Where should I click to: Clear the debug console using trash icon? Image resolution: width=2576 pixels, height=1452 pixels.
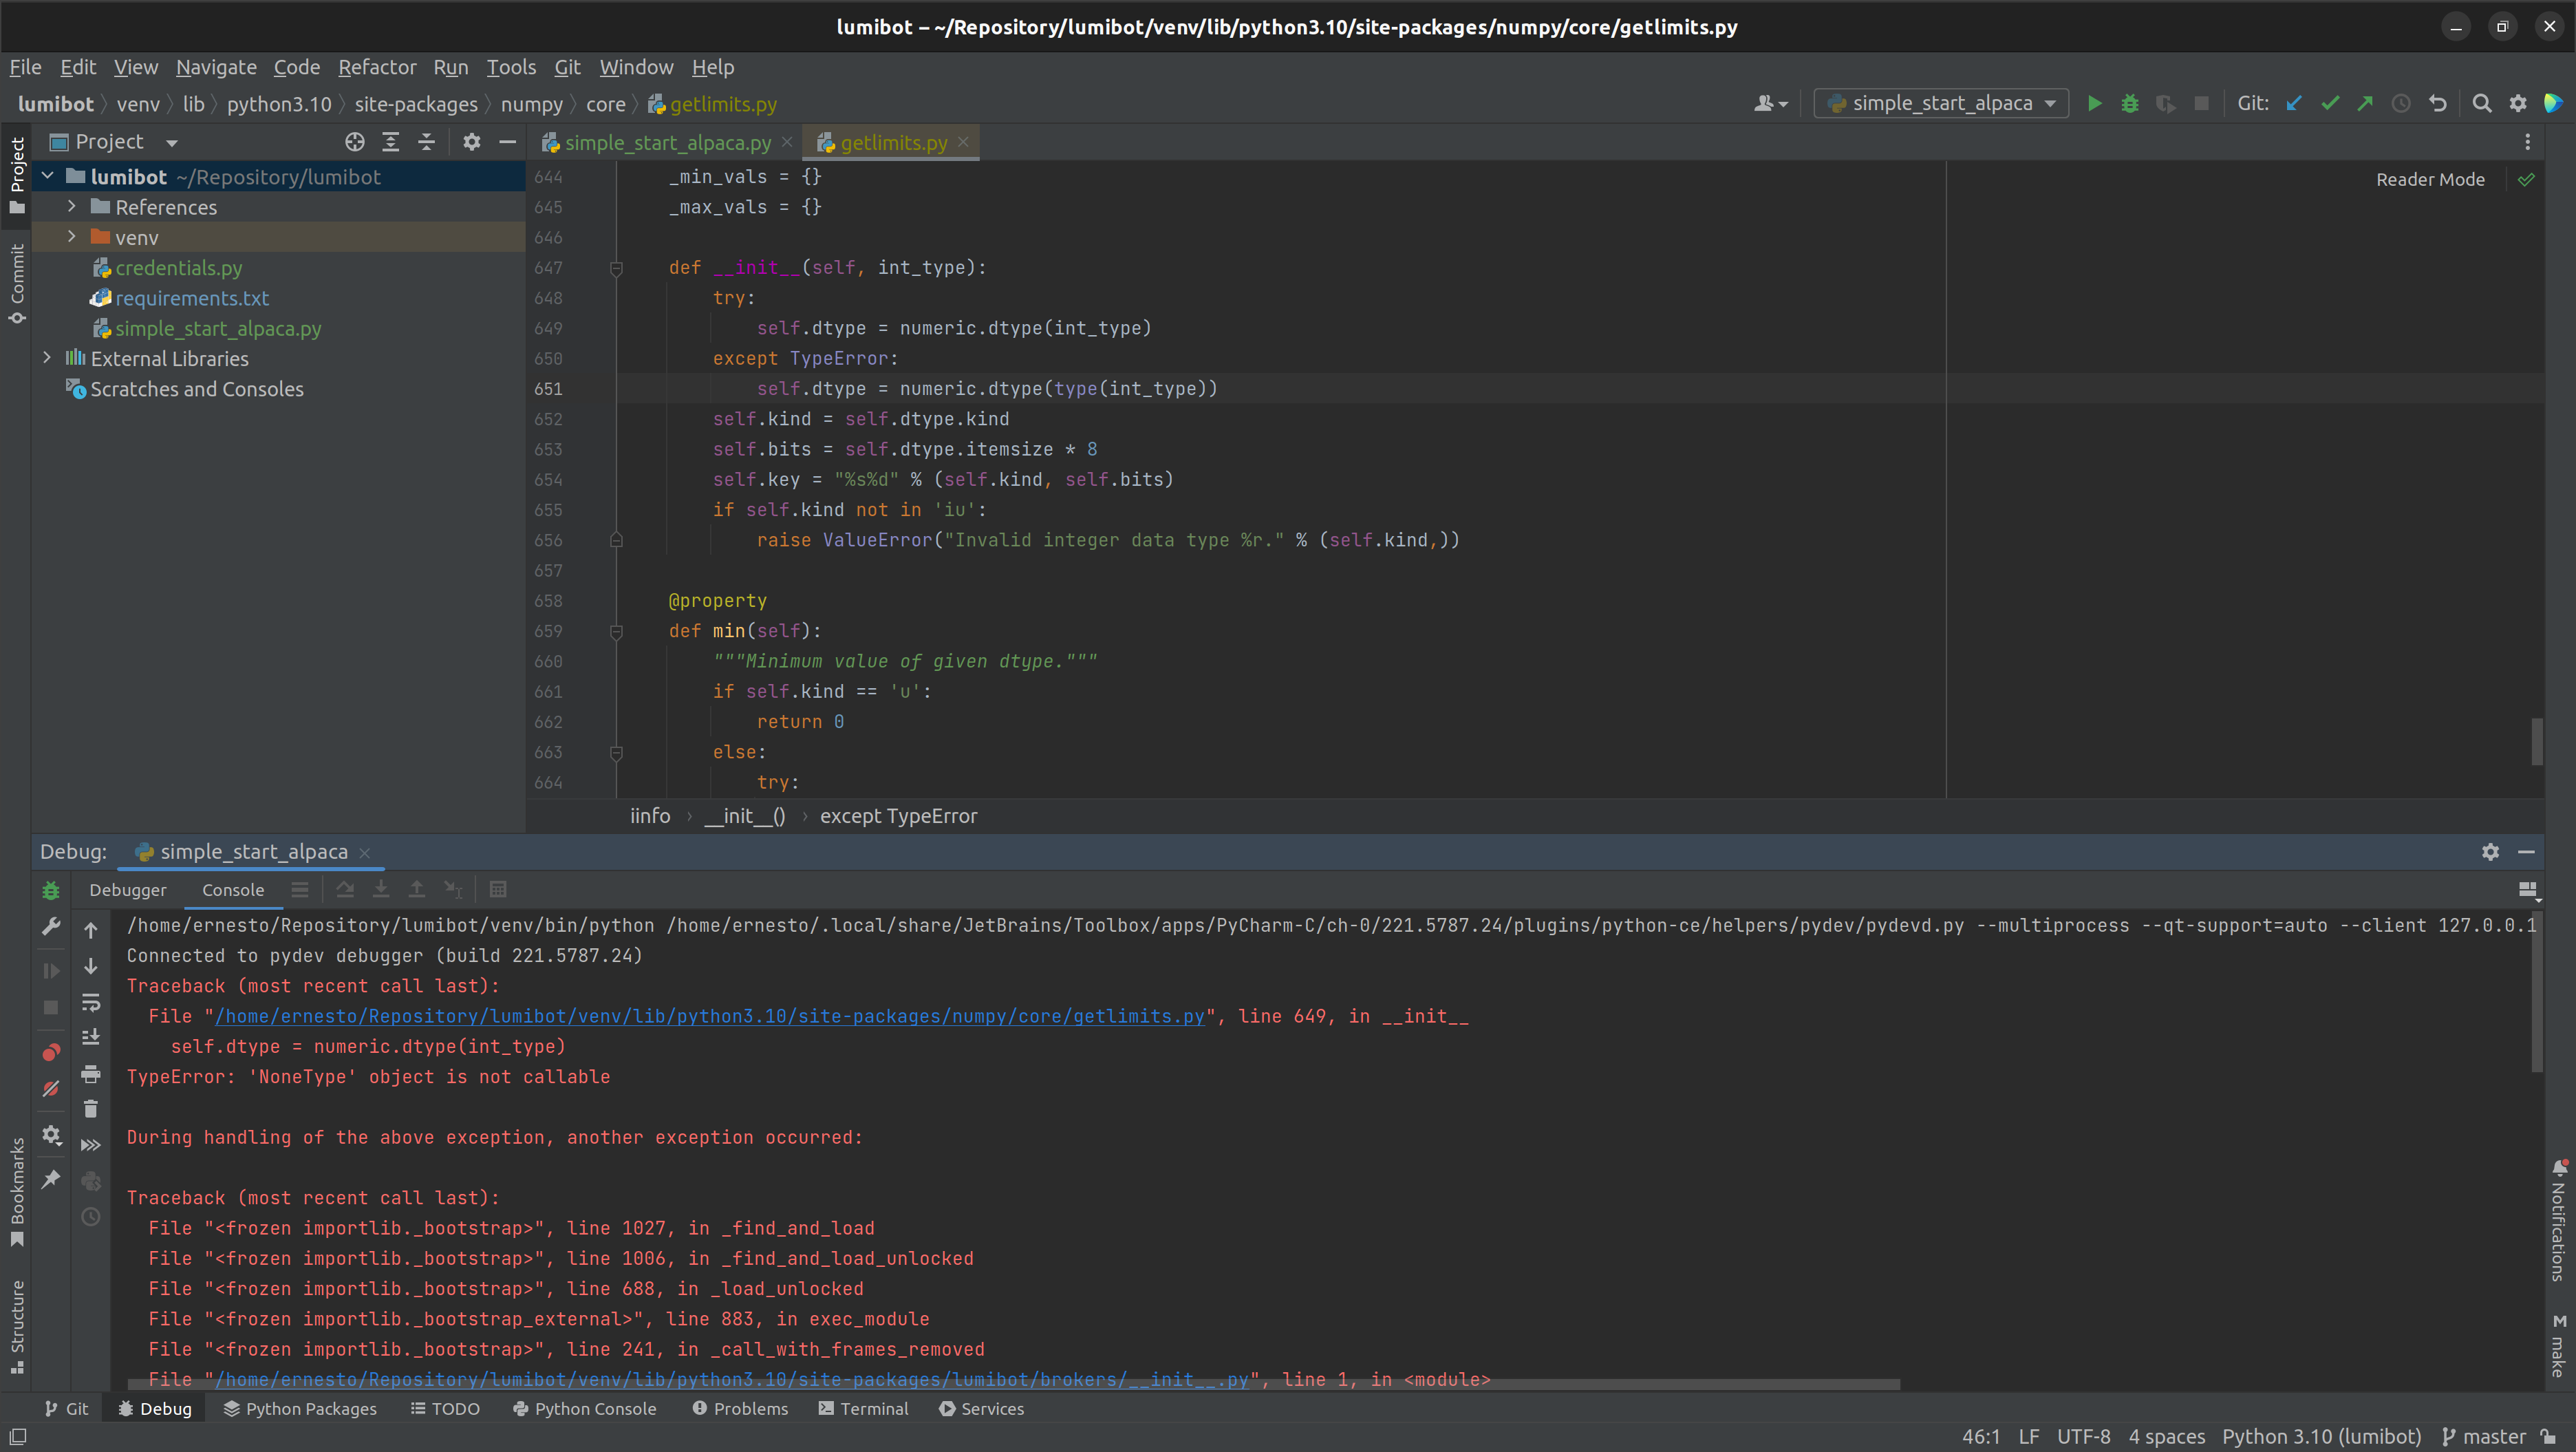tap(91, 1109)
